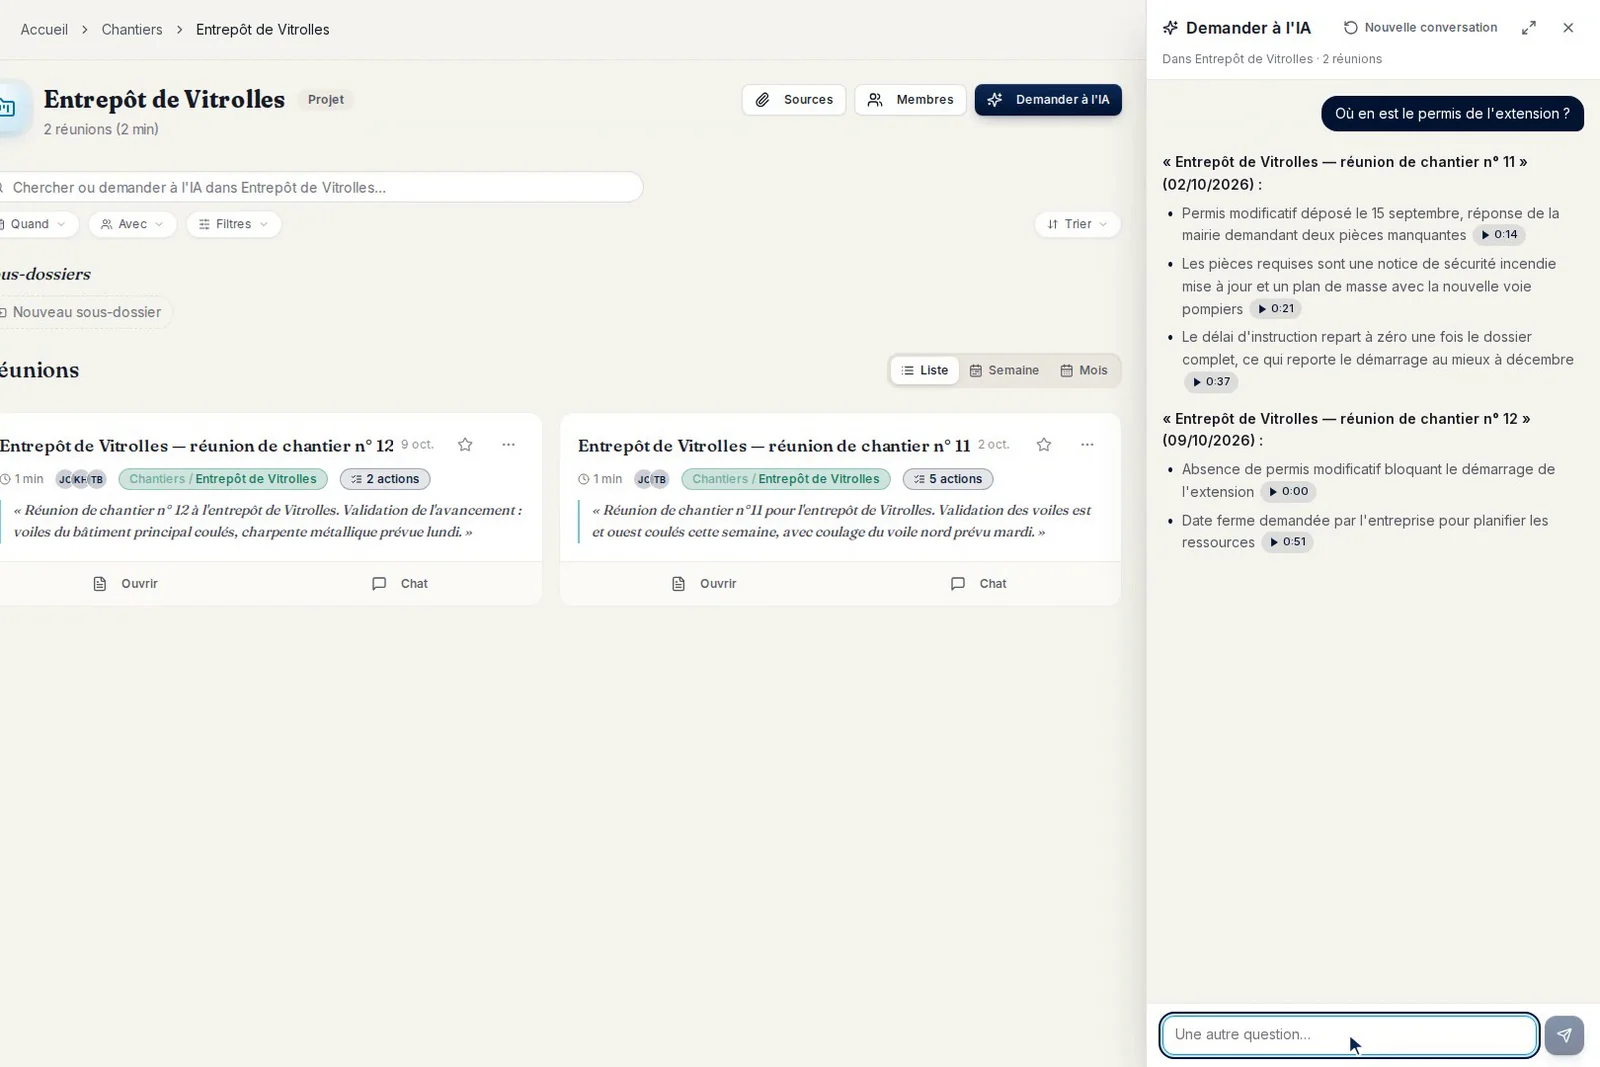Click the Demander à l'IA header button
Image resolution: width=1600 pixels, height=1067 pixels.
tap(1048, 100)
